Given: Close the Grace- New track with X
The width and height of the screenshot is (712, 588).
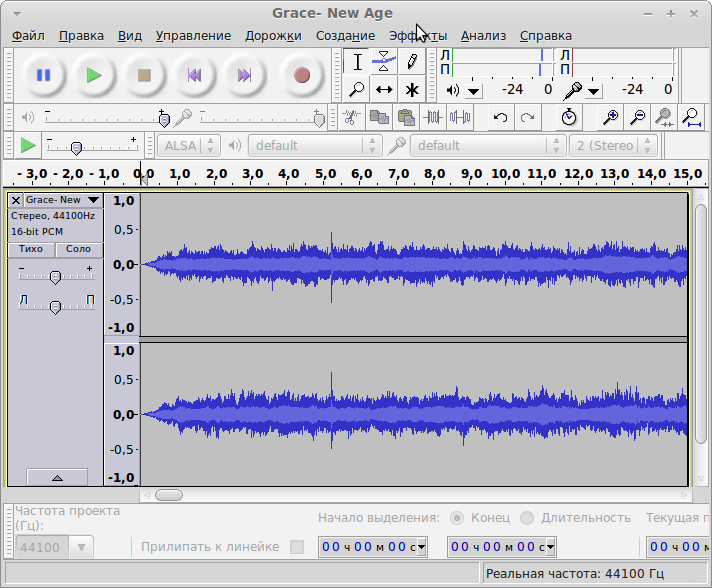Looking at the screenshot, I should [15, 200].
